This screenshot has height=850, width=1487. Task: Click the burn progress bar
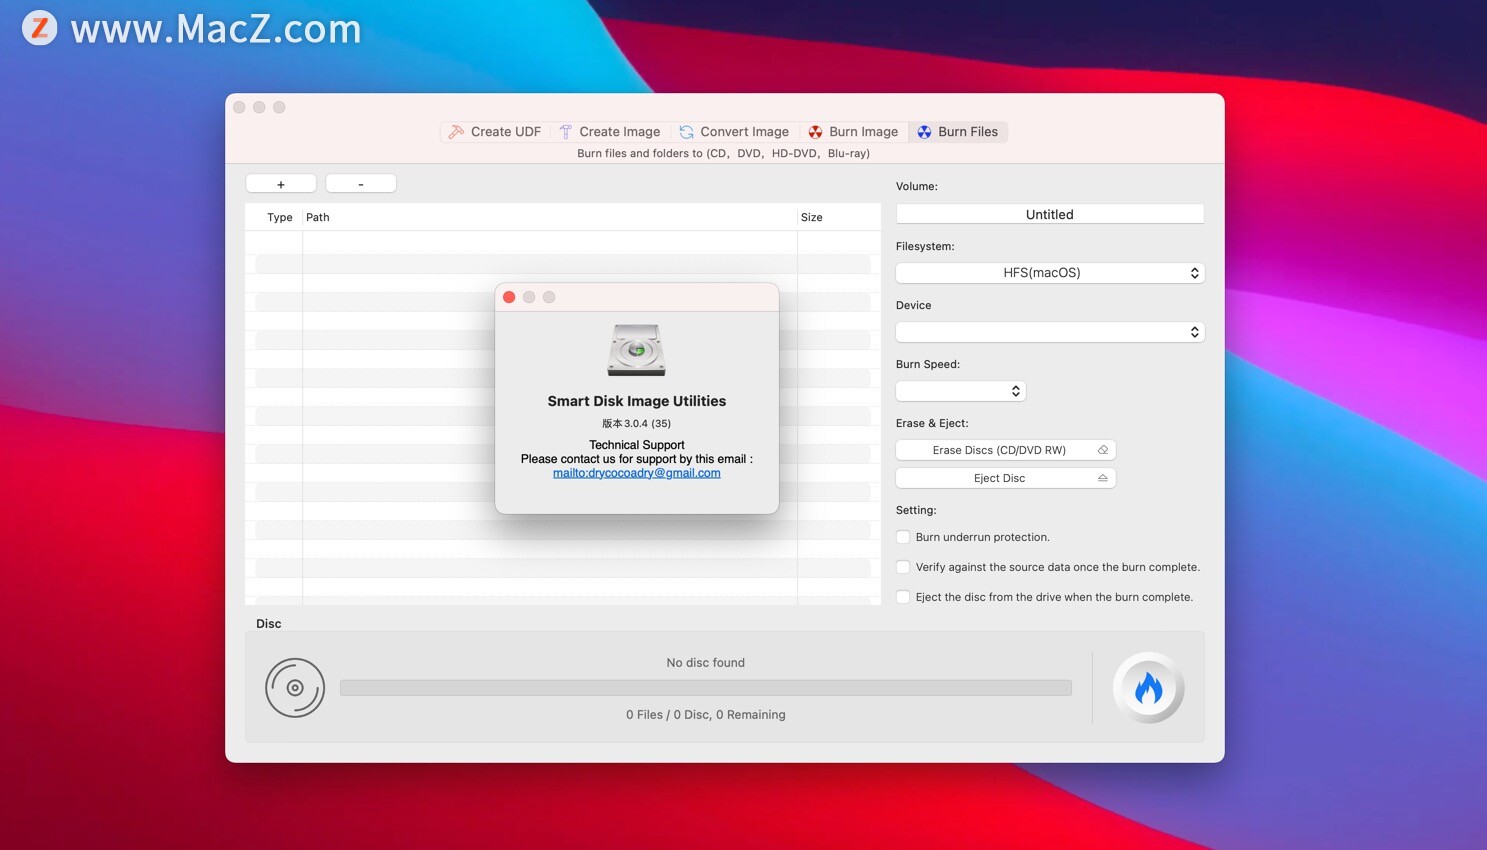[706, 687]
